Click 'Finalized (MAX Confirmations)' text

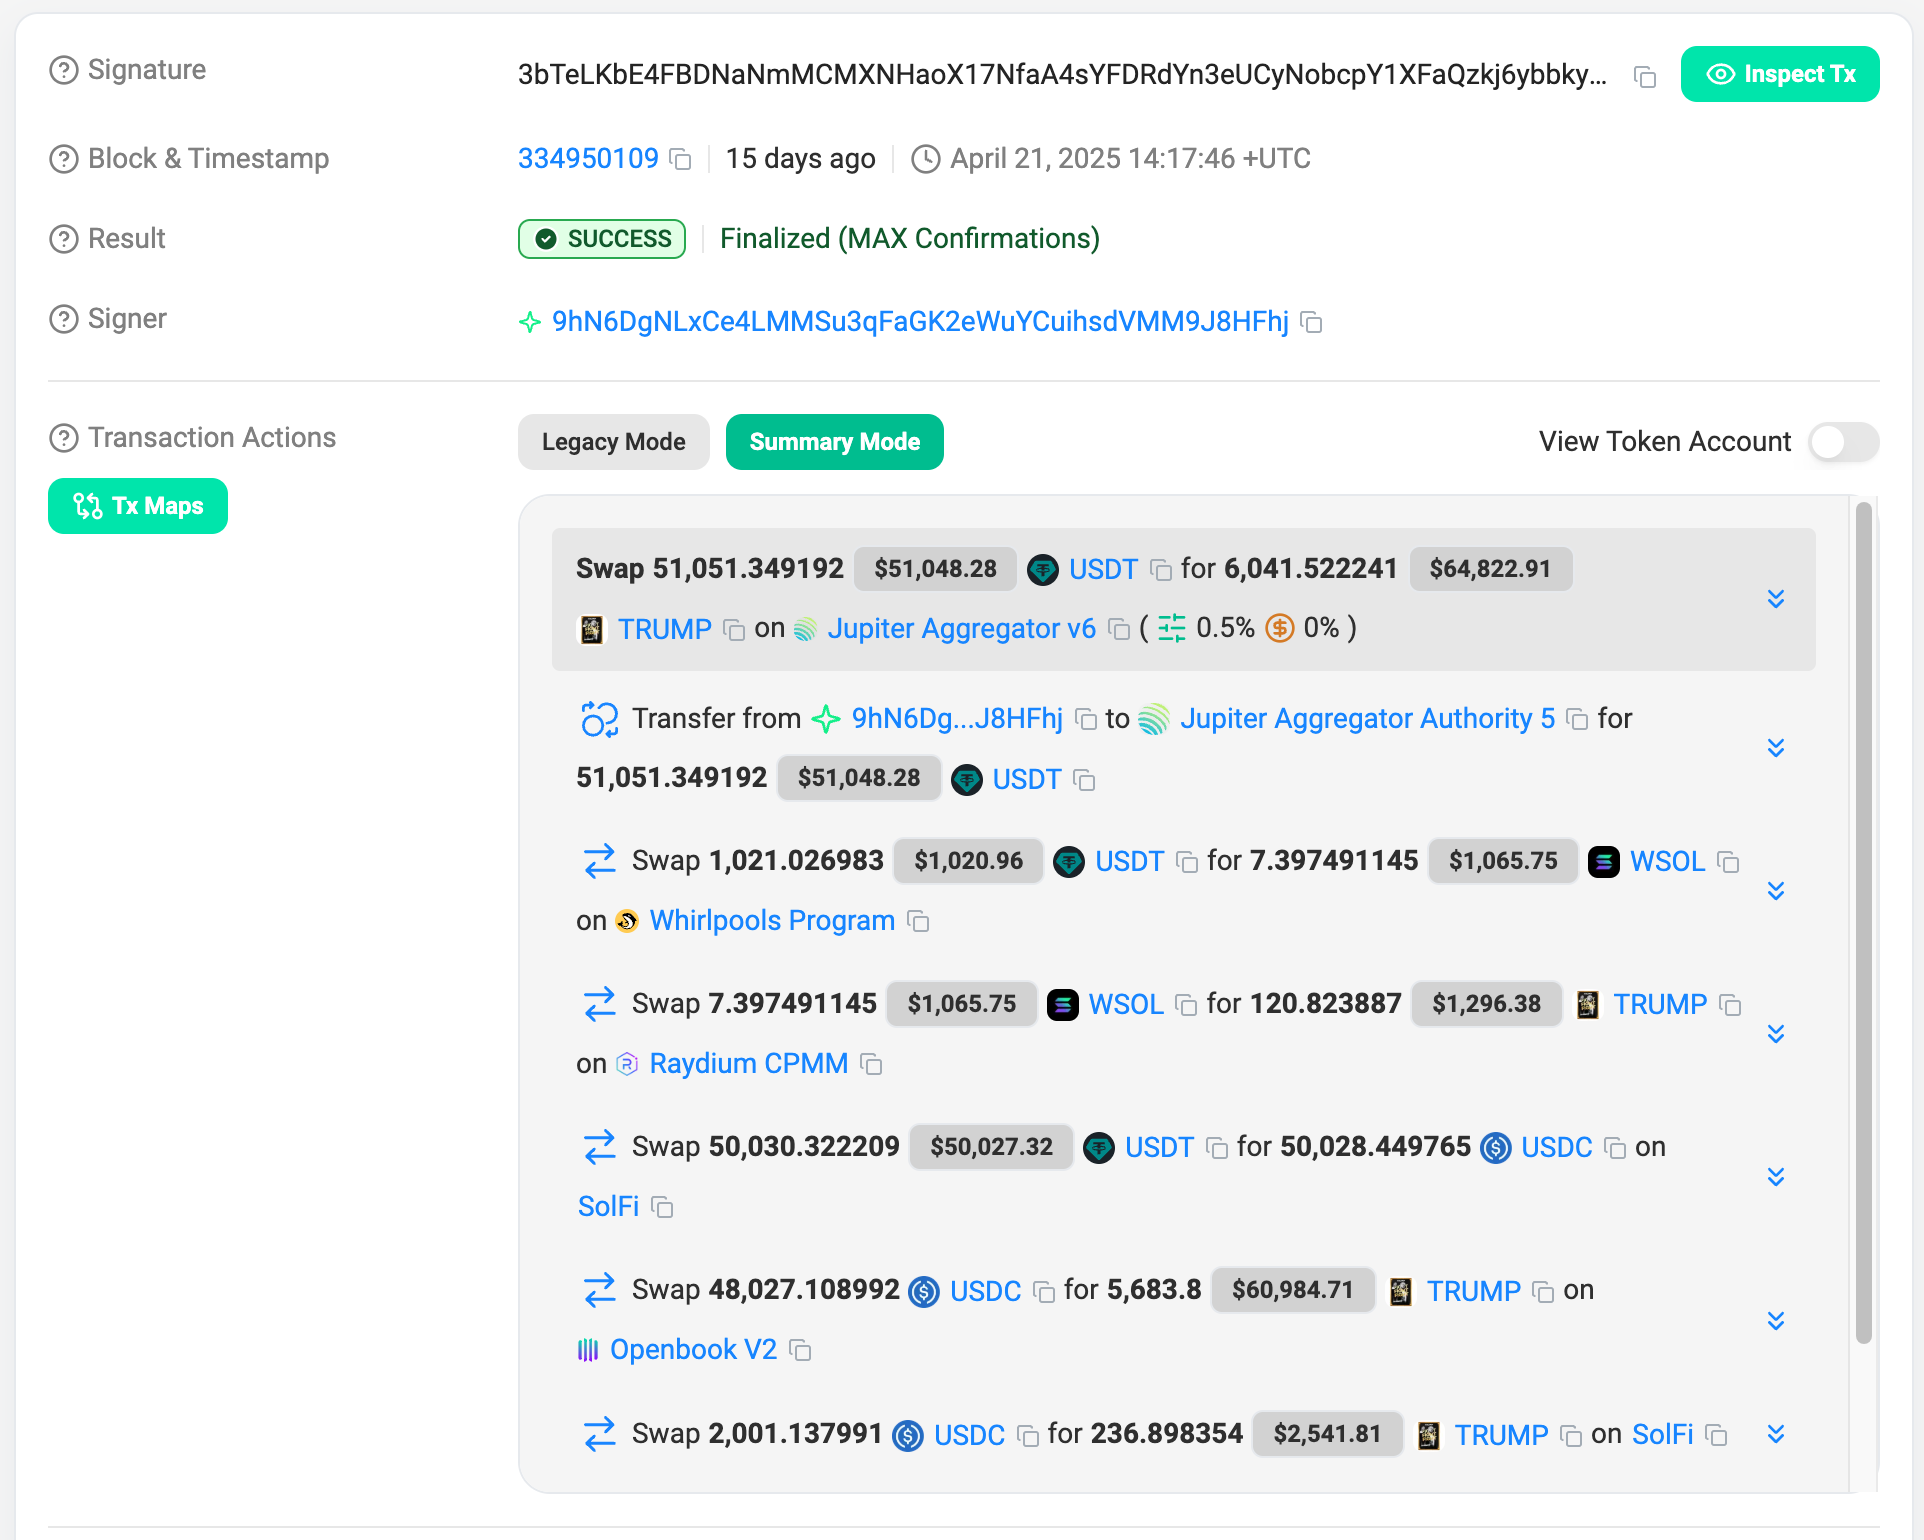[910, 239]
